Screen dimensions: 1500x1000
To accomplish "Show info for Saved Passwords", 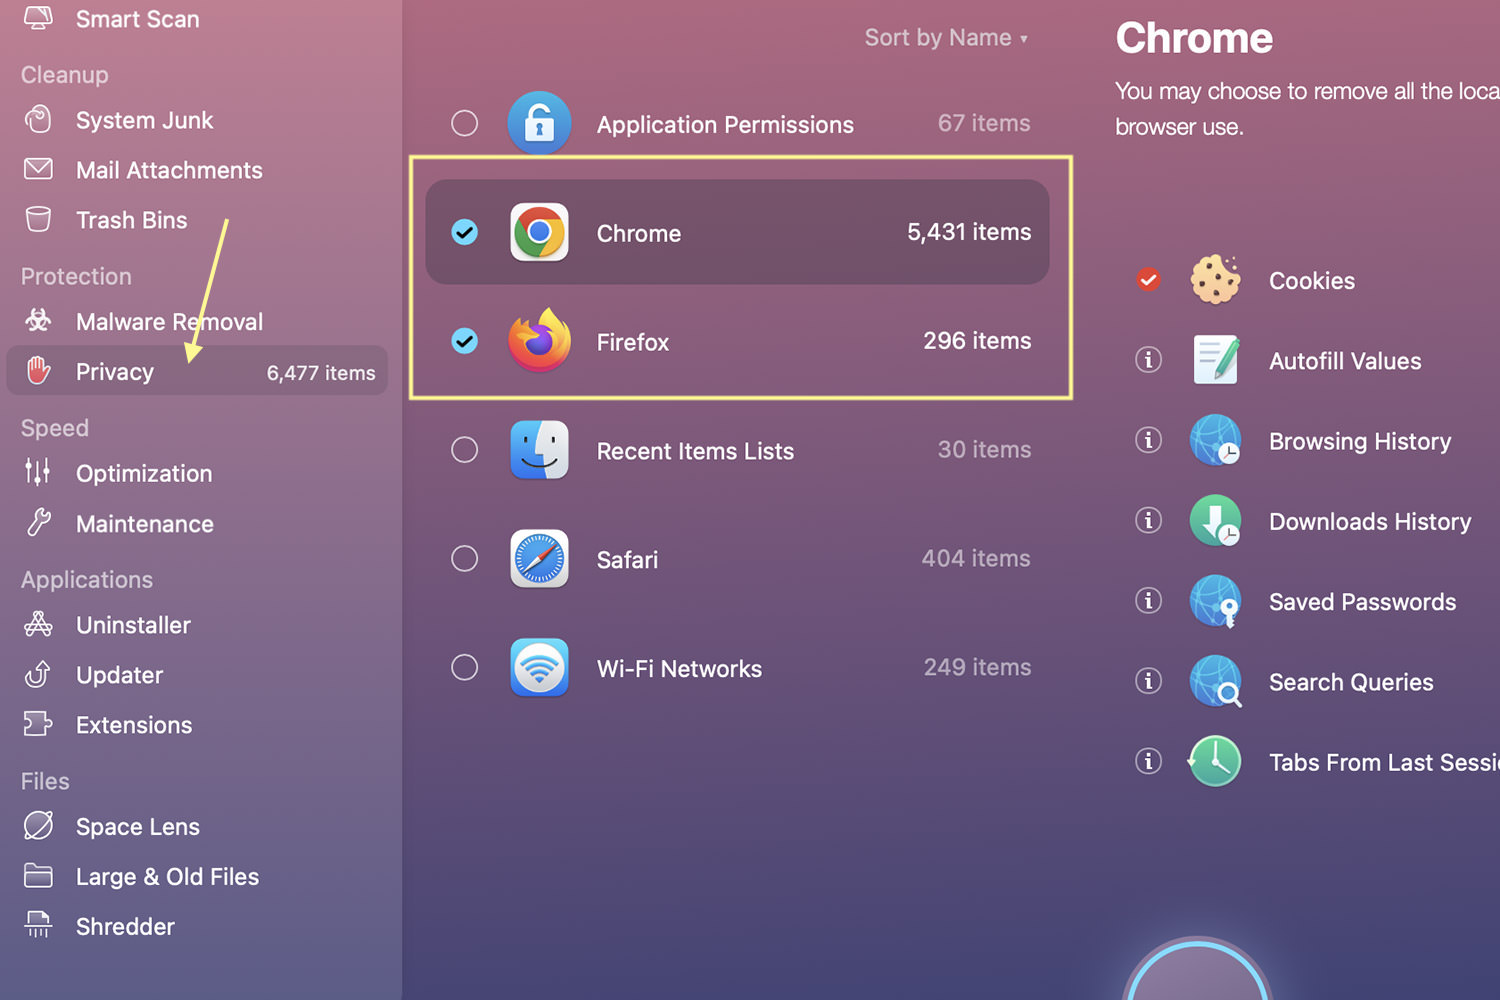I will coord(1148,600).
